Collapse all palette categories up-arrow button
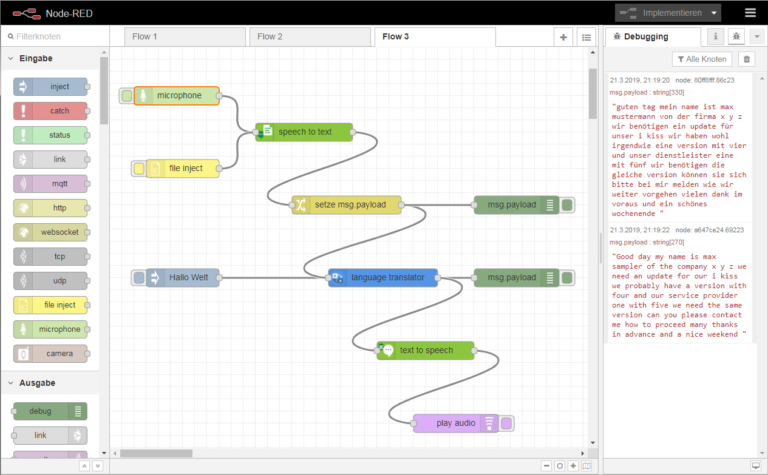This screenshot has width=768, height=475. (84, 466)
